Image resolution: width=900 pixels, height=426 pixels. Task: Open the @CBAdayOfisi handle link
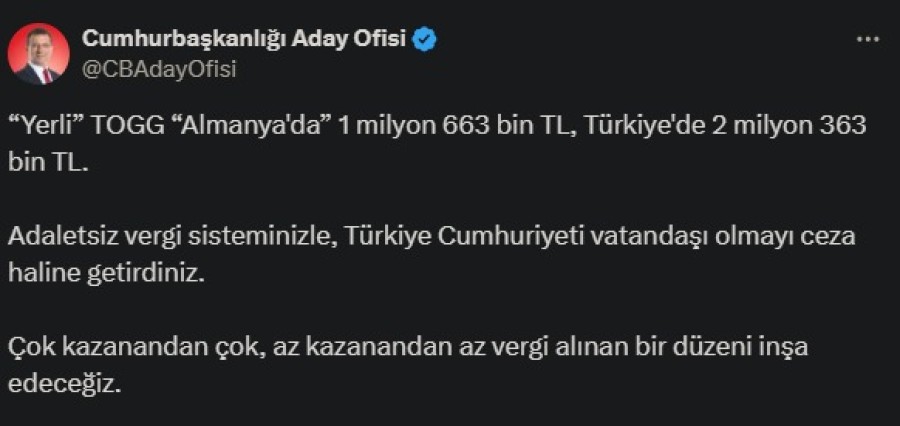click(x=159, y=68)
